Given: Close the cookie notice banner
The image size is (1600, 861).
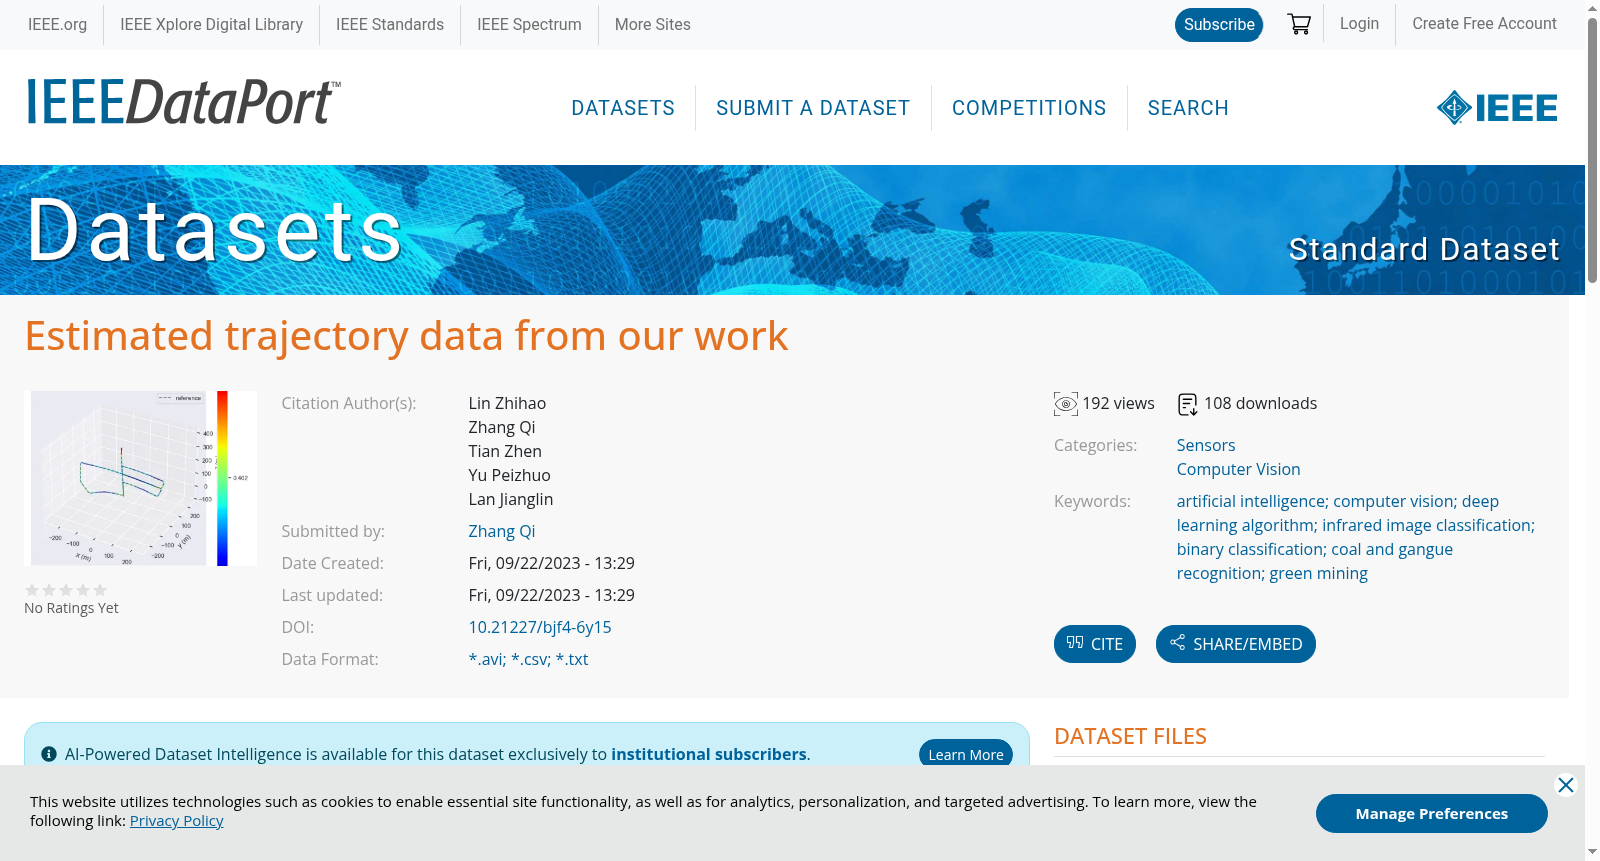Looking at the screenshot, I should [x=1566, y=785].
